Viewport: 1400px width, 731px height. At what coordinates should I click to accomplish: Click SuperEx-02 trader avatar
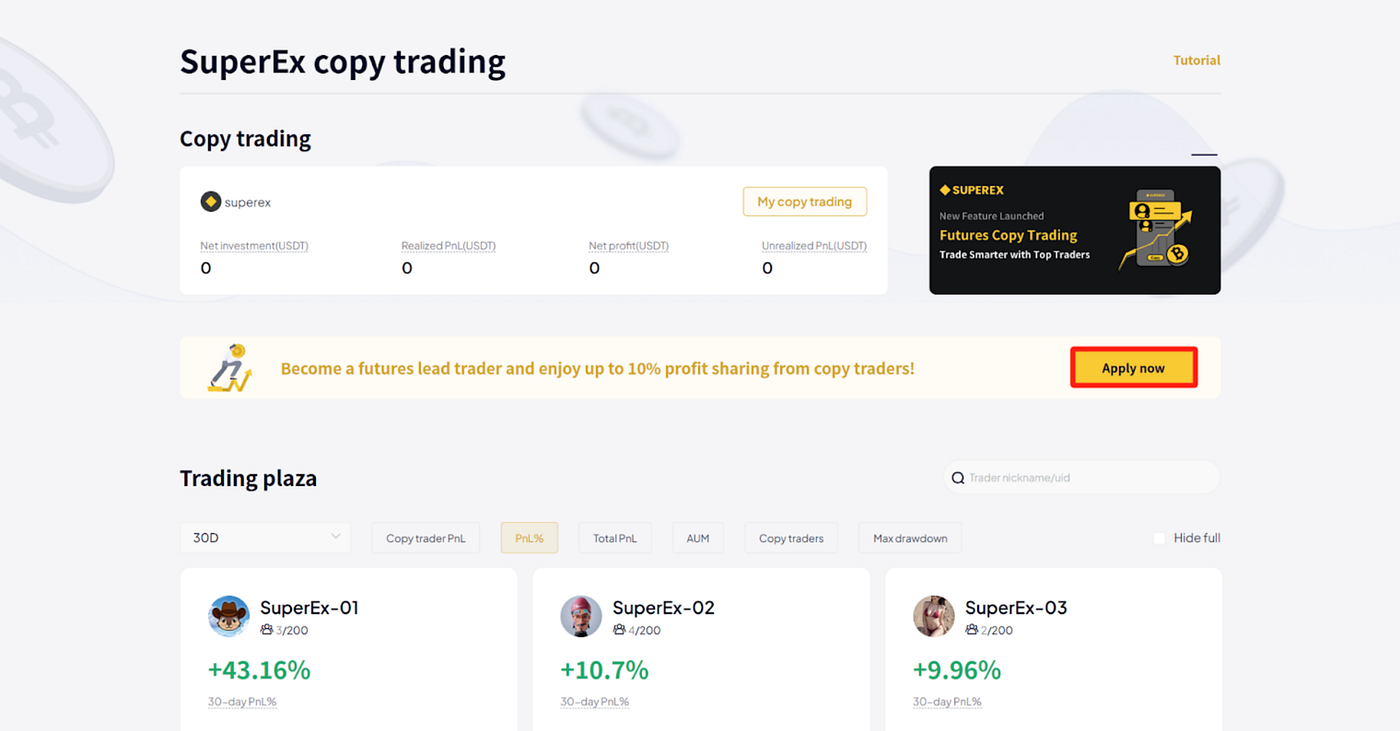[x=581, y=616]
